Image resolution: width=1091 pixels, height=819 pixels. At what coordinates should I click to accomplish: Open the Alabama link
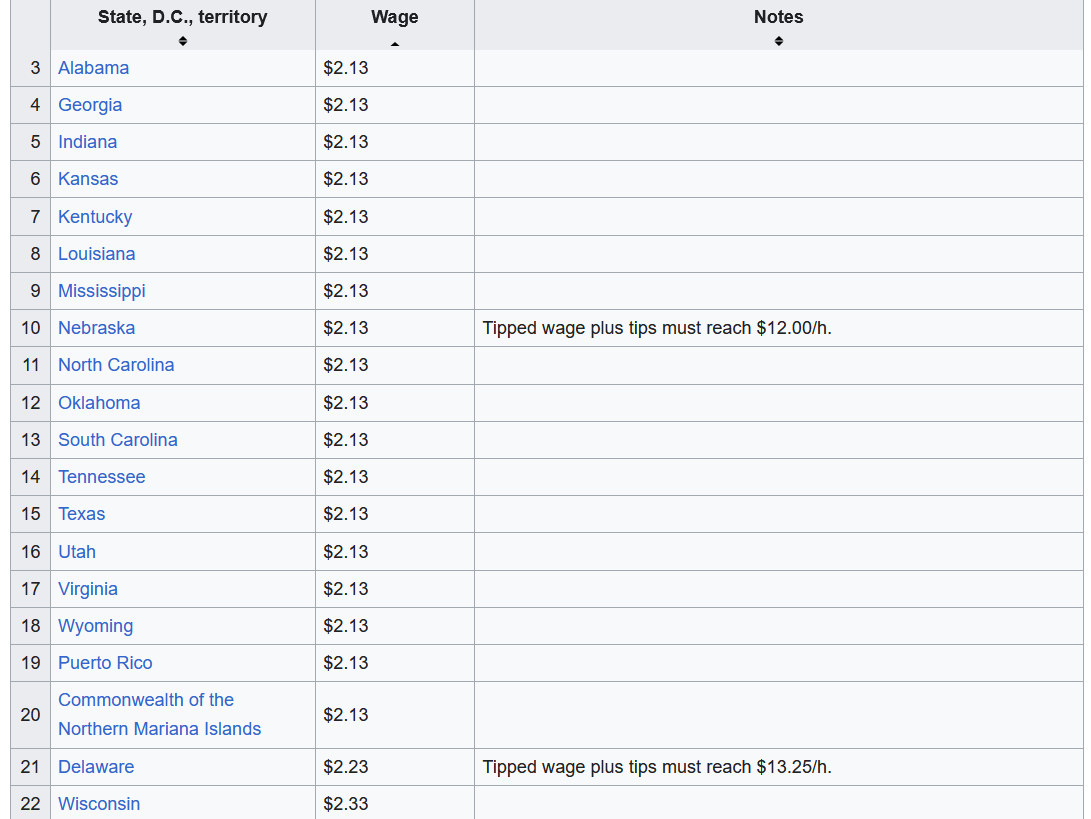tap(93, 68)
